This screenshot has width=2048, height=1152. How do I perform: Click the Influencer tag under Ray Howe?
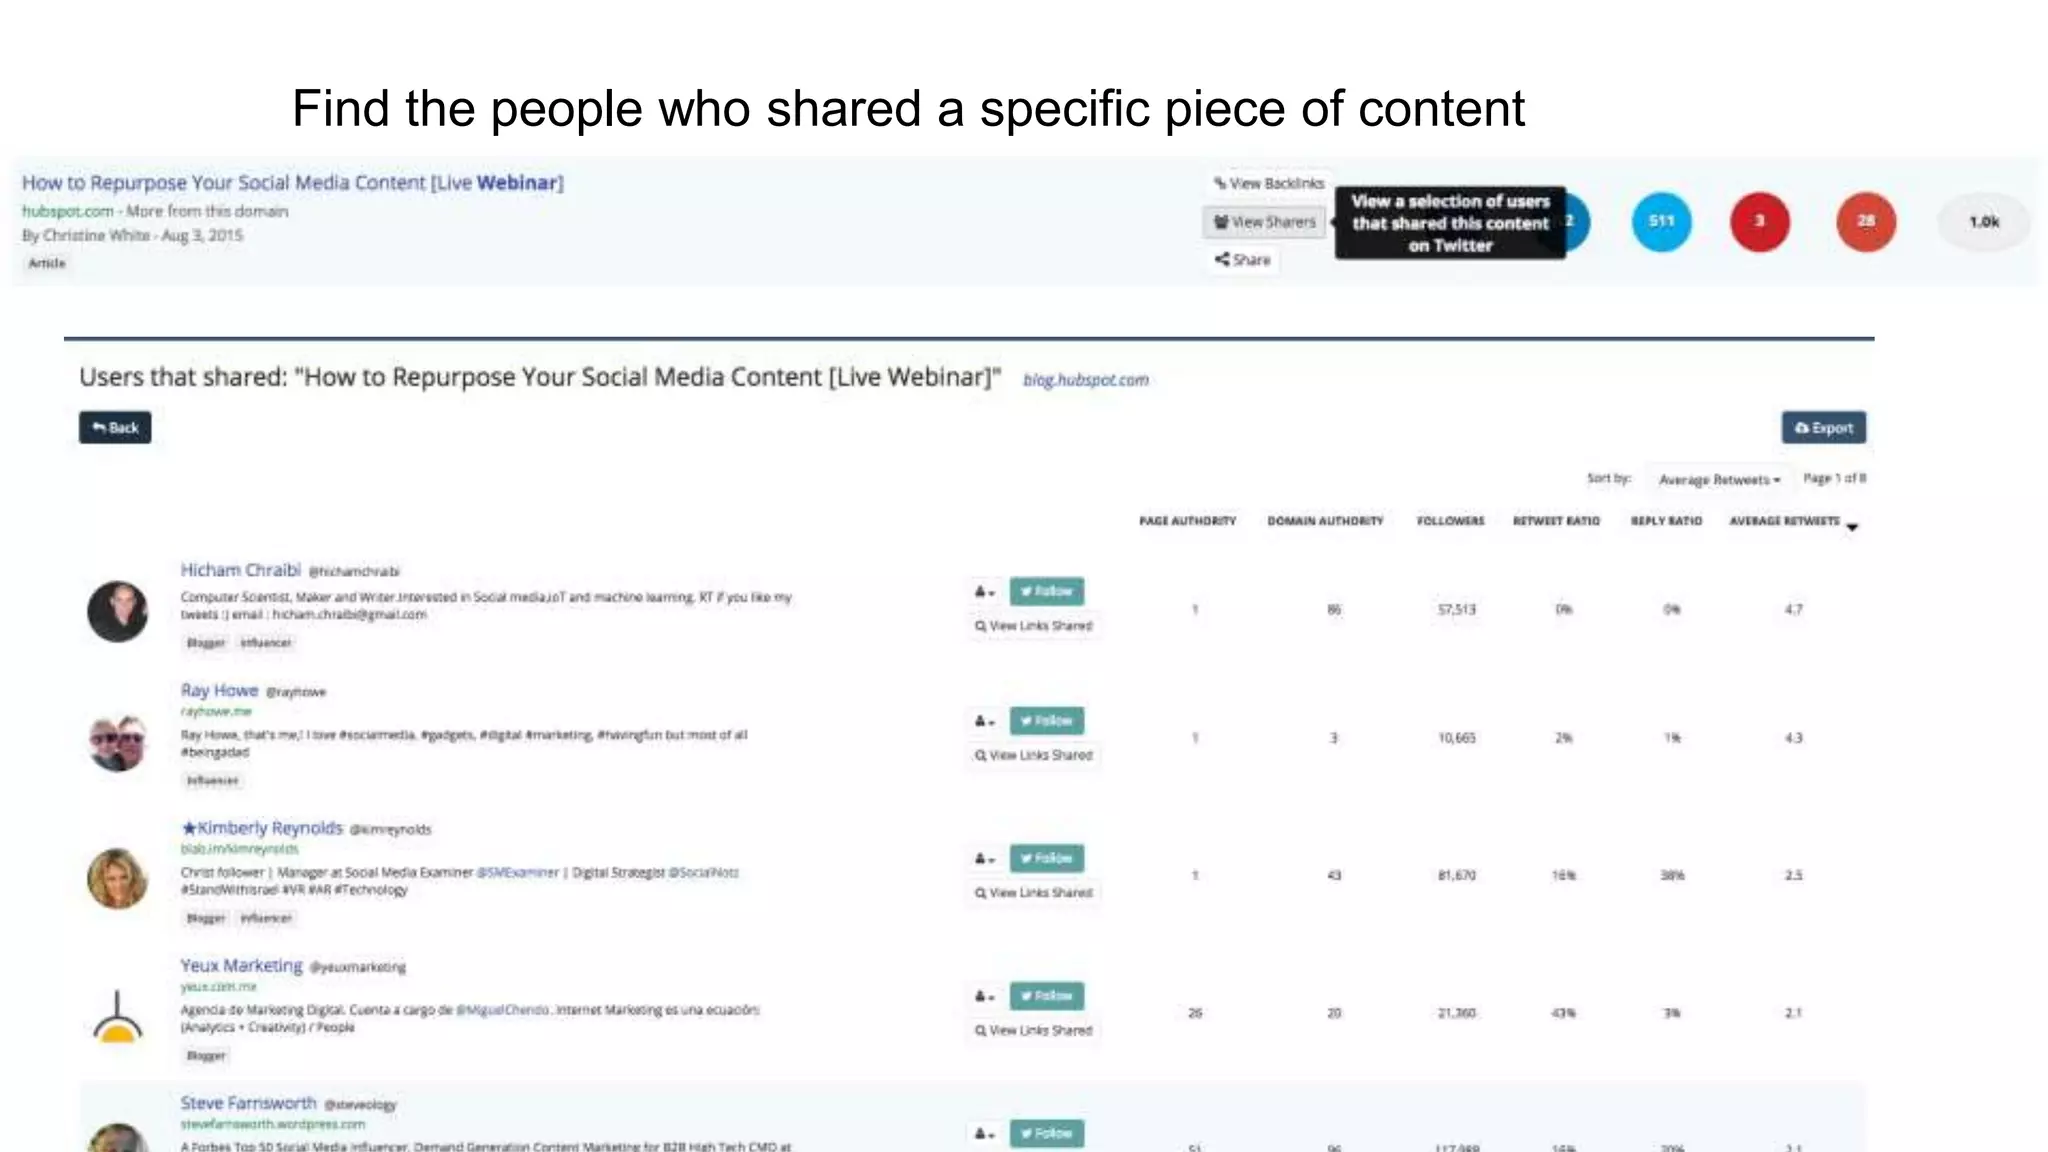(212, 780)
